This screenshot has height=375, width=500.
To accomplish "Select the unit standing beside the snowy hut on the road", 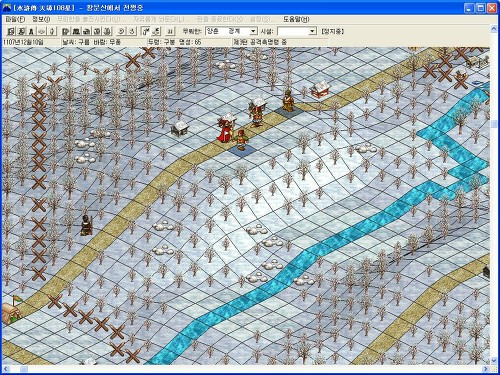I will point(257,117).
